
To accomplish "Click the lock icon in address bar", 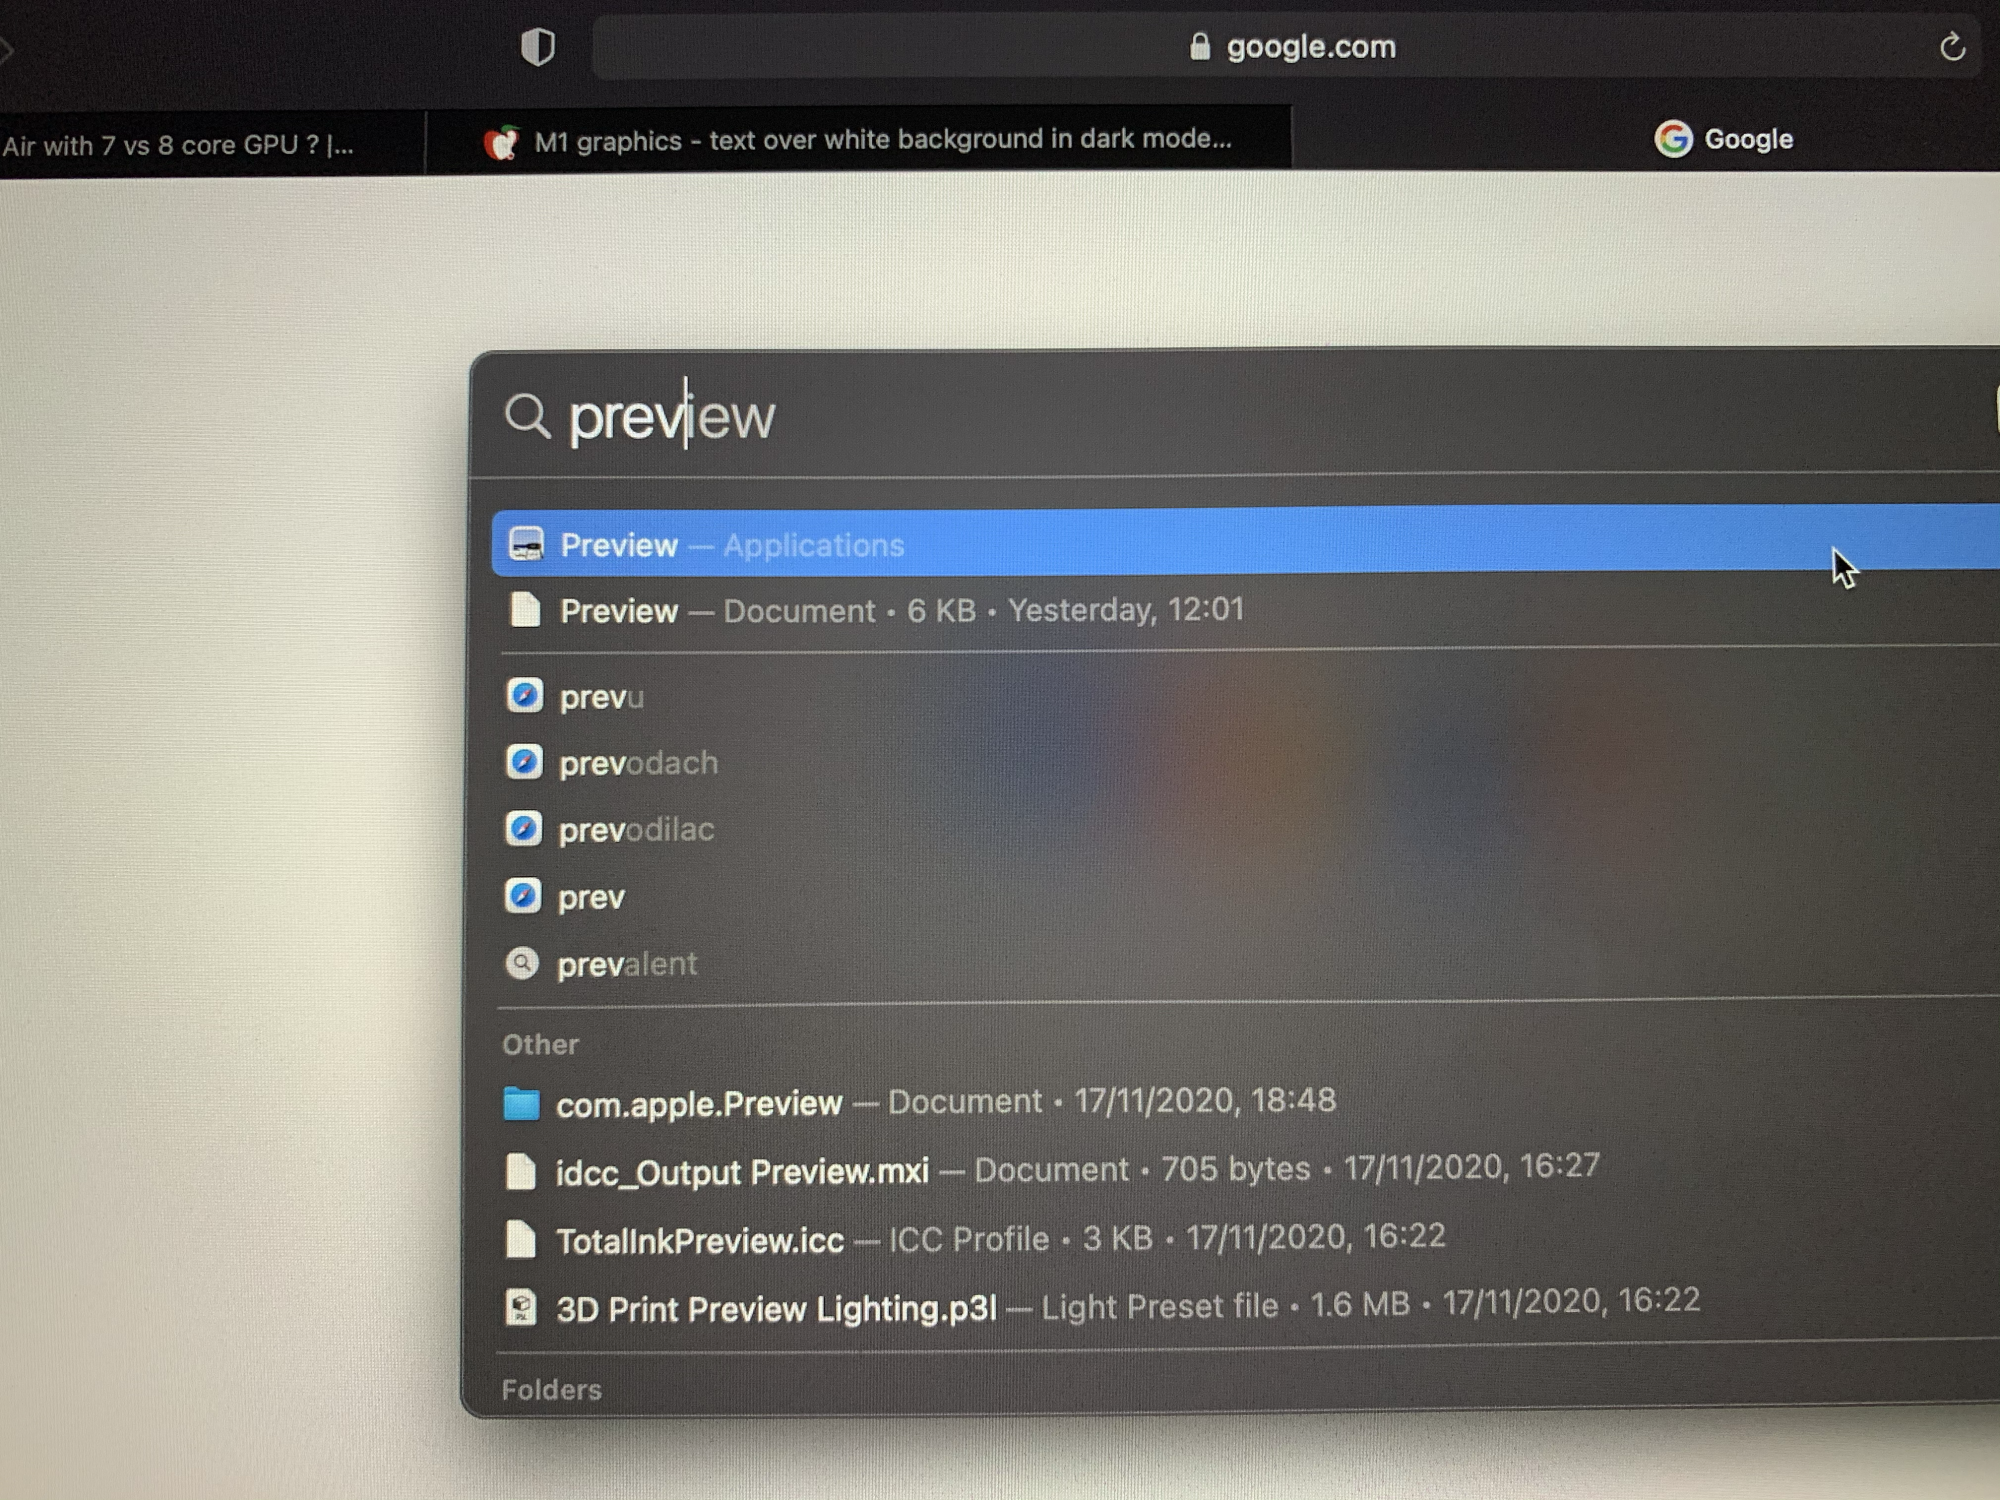I will tap(1199, 47).
